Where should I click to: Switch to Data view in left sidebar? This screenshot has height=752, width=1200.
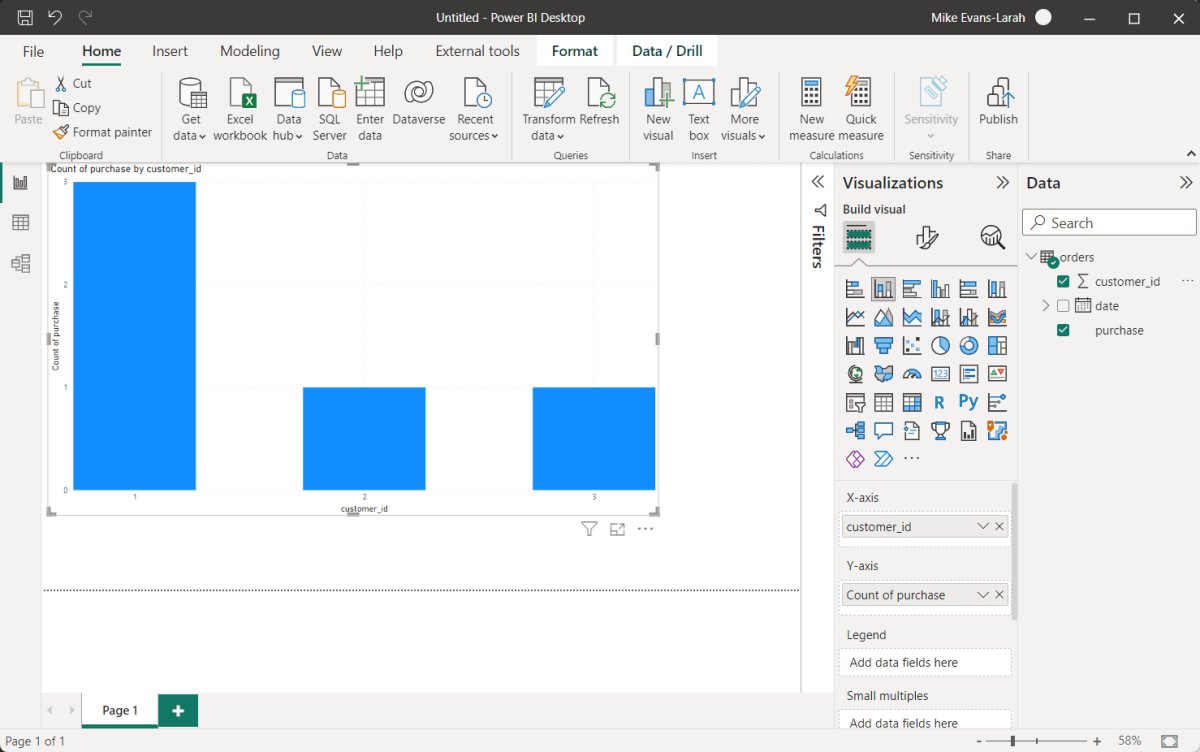20,222
